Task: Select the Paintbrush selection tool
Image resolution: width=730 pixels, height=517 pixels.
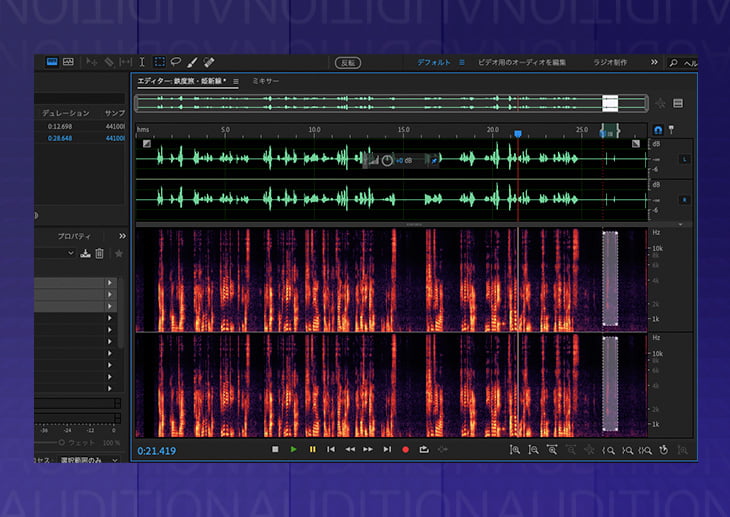Action: 193,62
